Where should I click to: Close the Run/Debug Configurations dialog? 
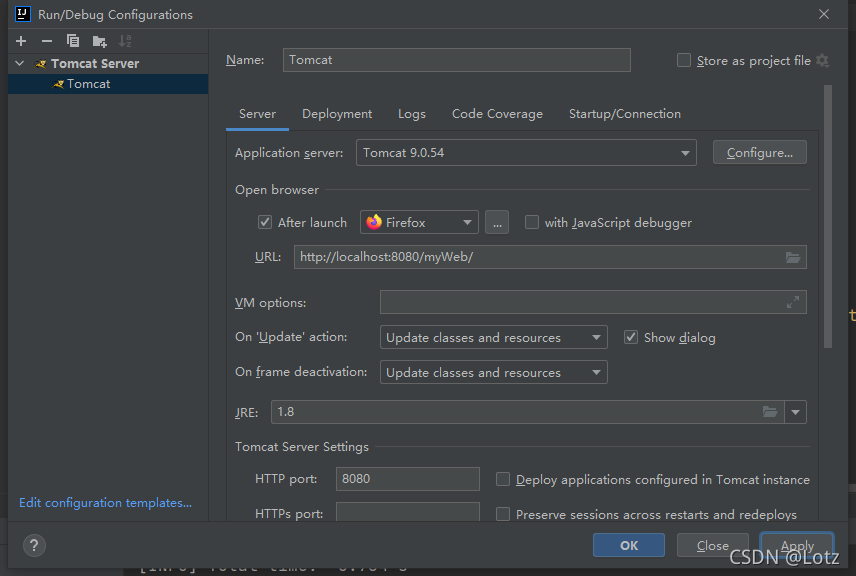click(824, 14)
